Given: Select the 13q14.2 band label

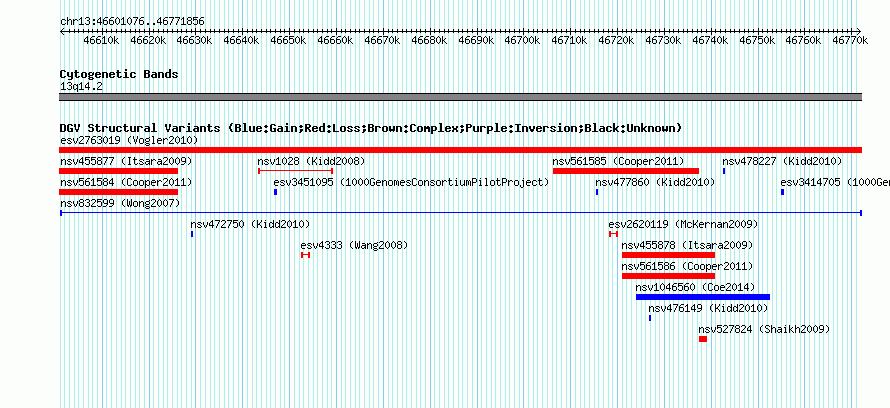Looking at the screenshot, I should (x=81, y=87).
